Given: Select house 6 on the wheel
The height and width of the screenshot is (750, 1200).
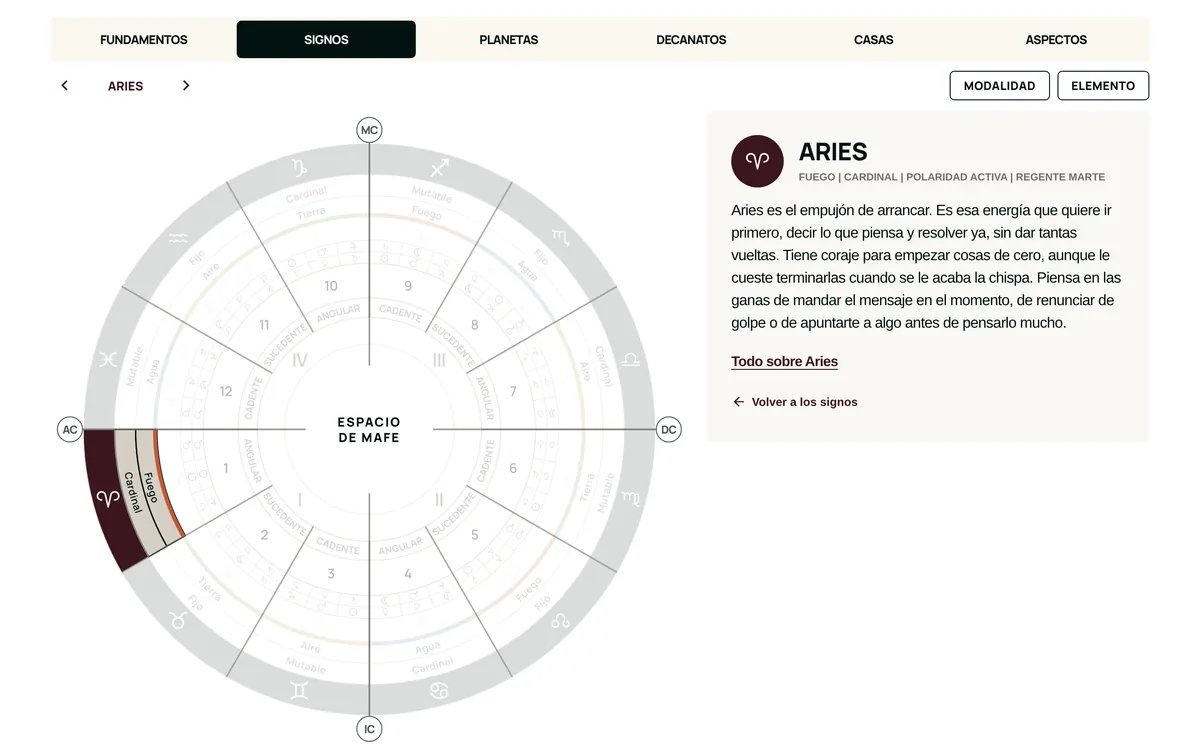Looking at the screenshot, I should click(513, 468).
